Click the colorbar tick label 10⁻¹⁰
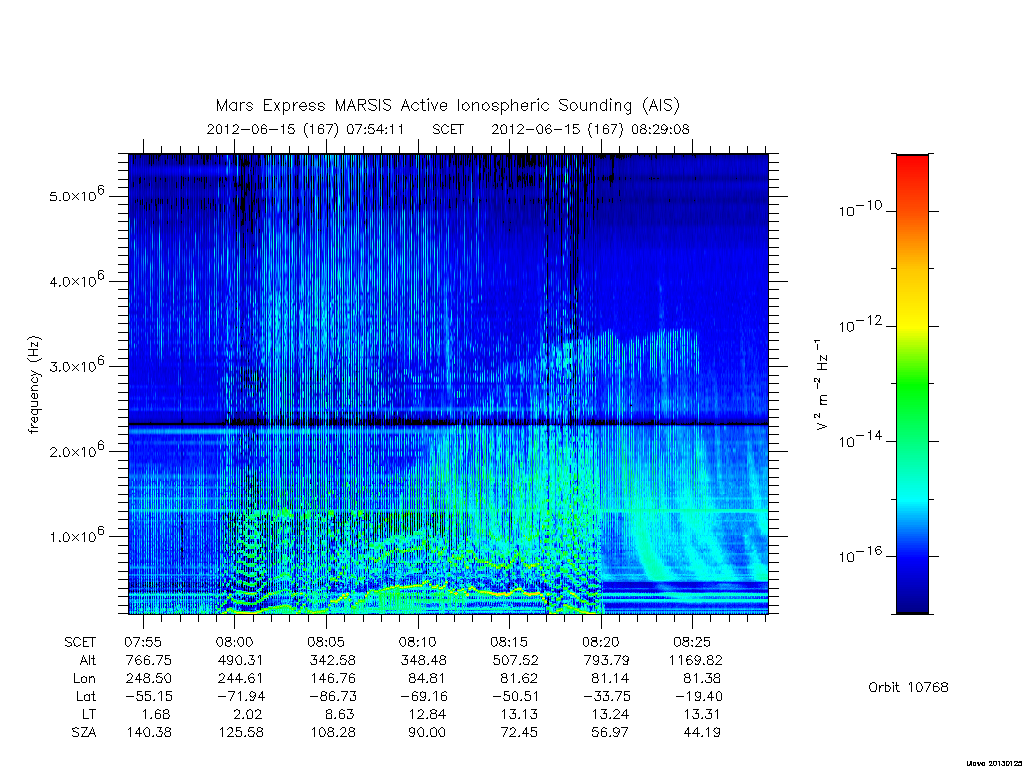1024x768 pixels. coord(860,209)
